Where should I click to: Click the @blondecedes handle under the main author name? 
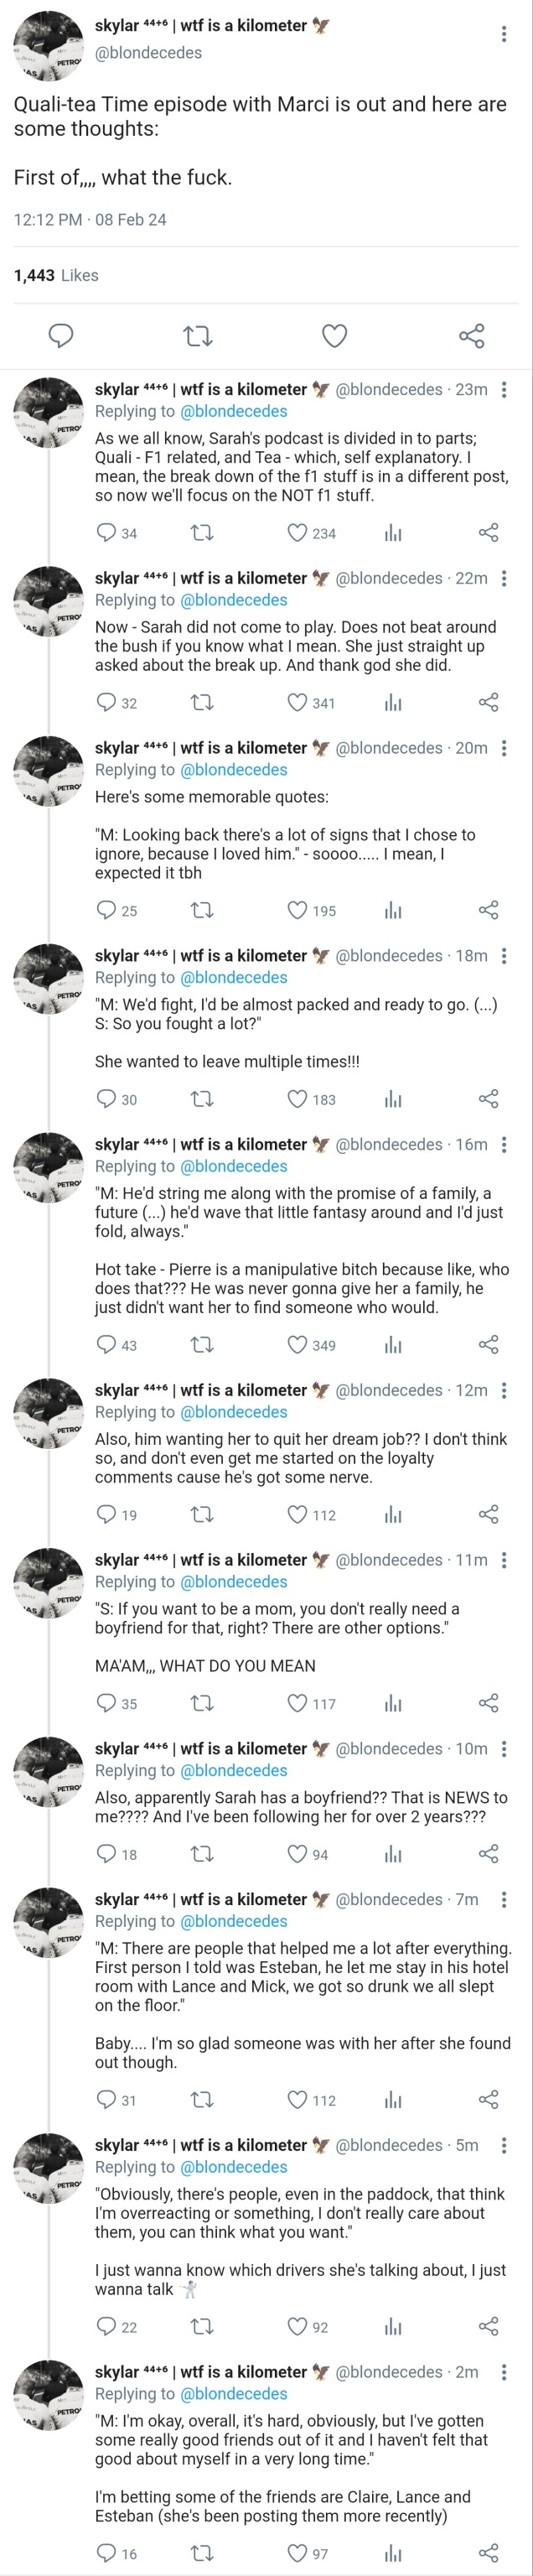tap(148, 53)
